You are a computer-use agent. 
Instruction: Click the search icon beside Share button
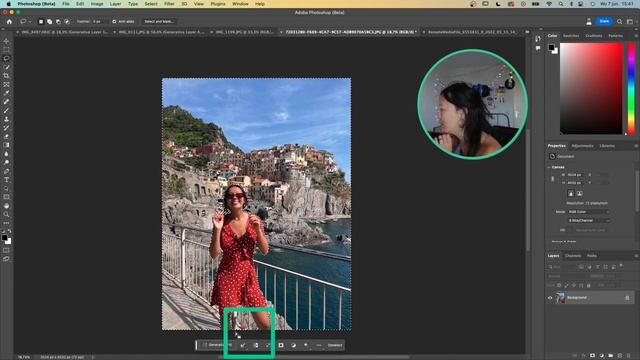pos(620,21)
